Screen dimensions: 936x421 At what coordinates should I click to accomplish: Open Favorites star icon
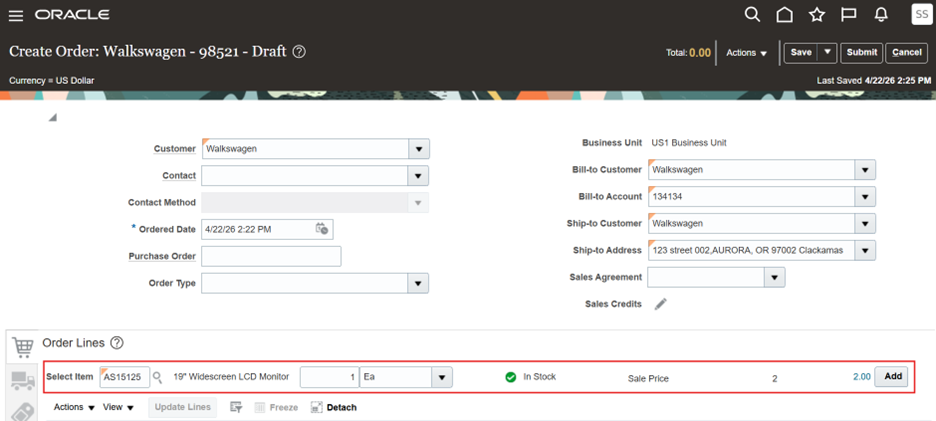click(817, 15)
